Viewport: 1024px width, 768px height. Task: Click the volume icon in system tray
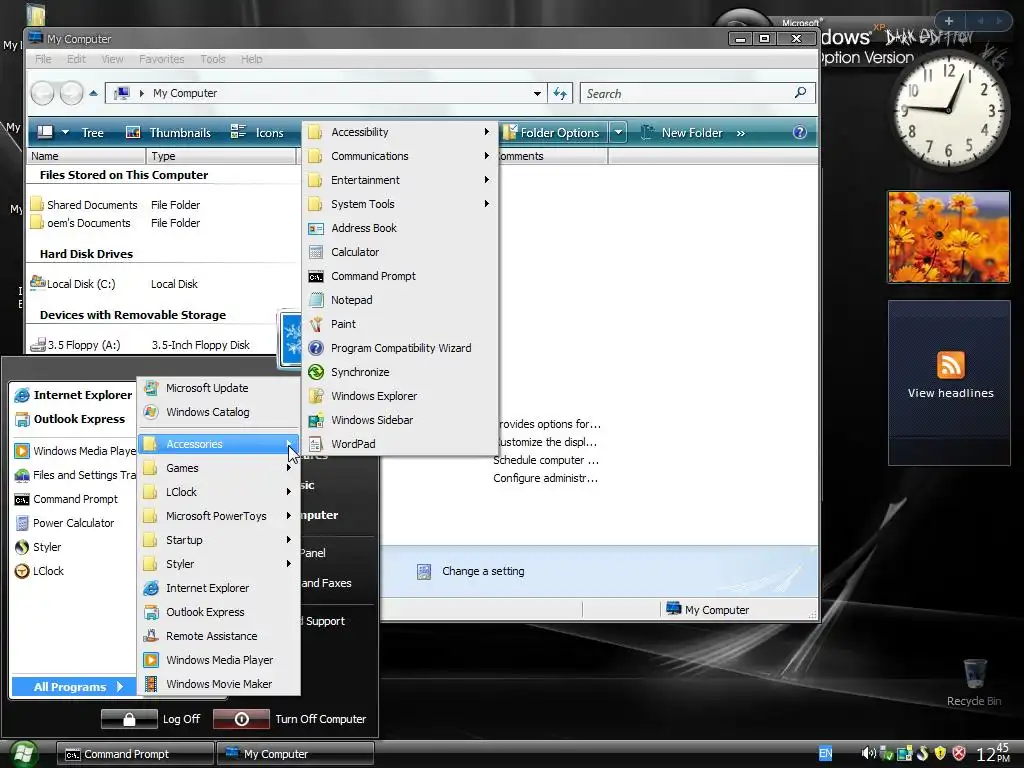tap(867, 754)
